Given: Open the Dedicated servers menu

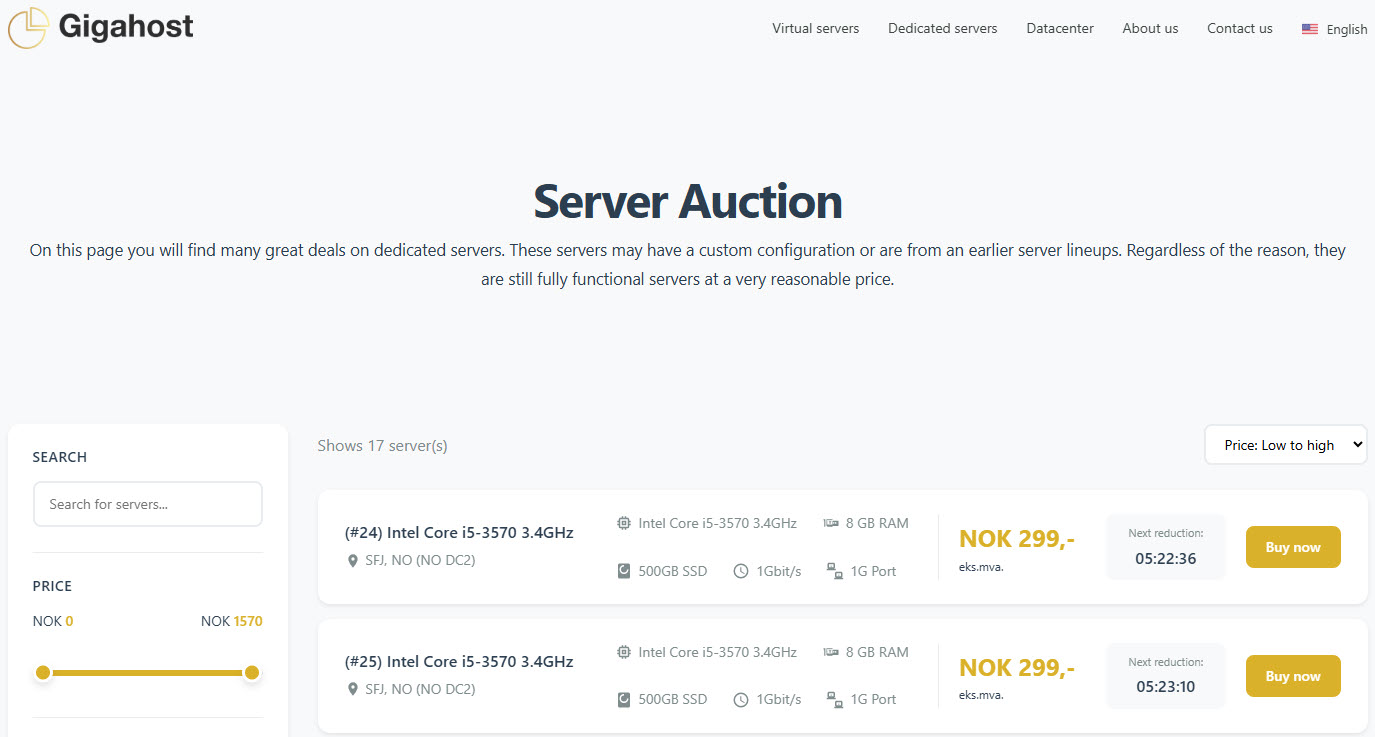Looking at the screenshot, I should [x=942, y=28].
